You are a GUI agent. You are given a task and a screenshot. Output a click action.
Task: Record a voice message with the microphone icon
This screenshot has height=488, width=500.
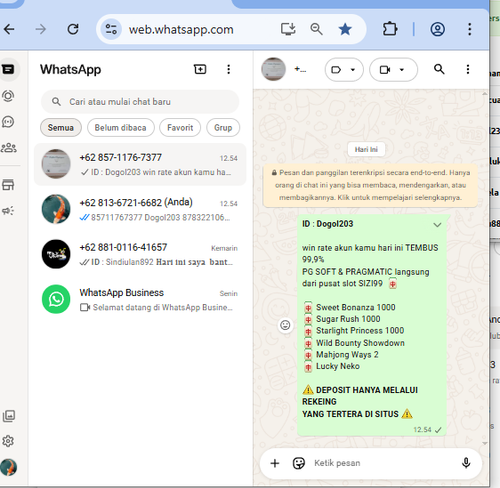coord(466,463)
